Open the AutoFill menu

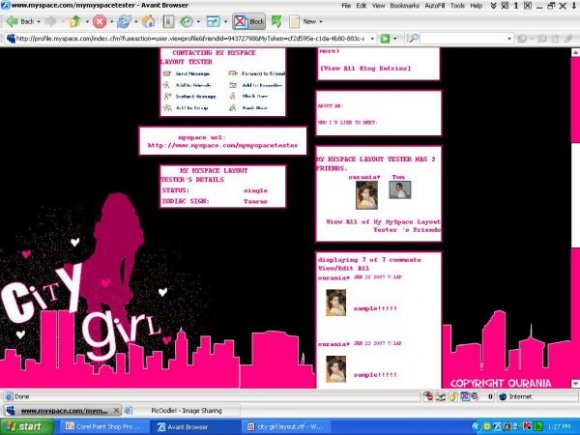point(435,6)
